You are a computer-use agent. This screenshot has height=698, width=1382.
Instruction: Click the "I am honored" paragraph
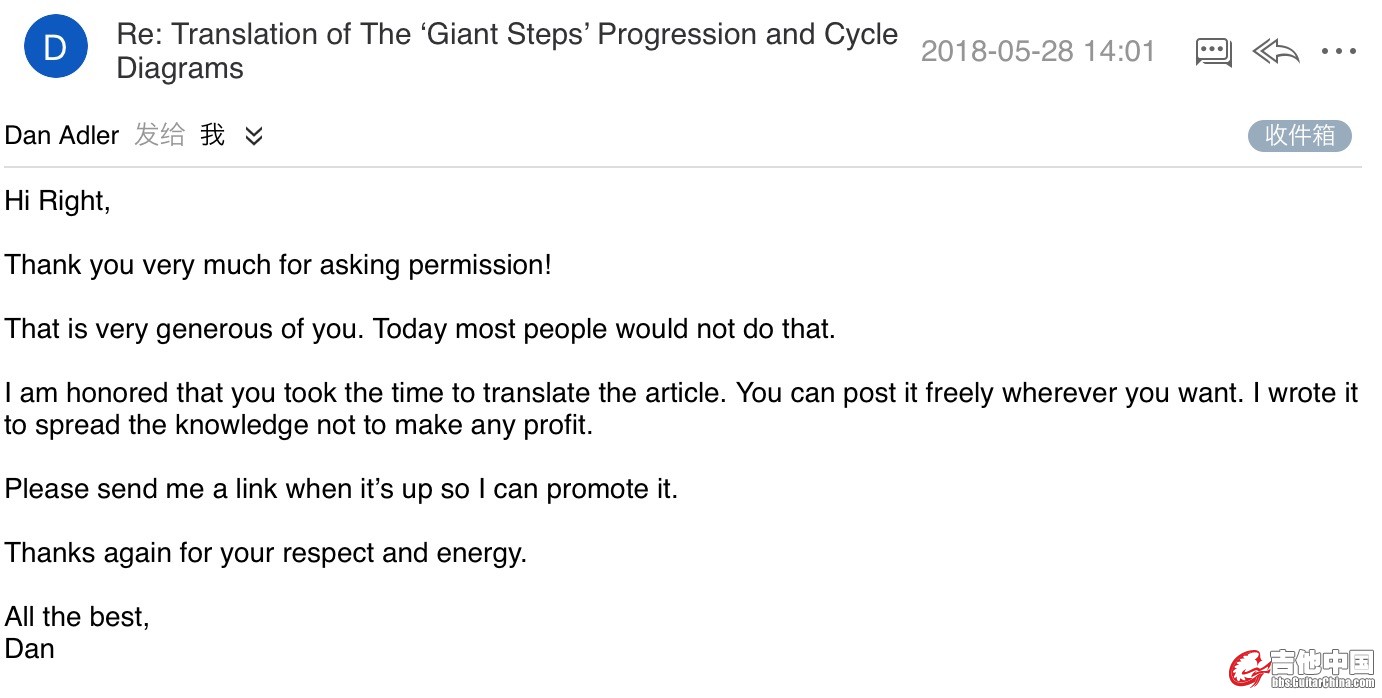click(681, 409)
